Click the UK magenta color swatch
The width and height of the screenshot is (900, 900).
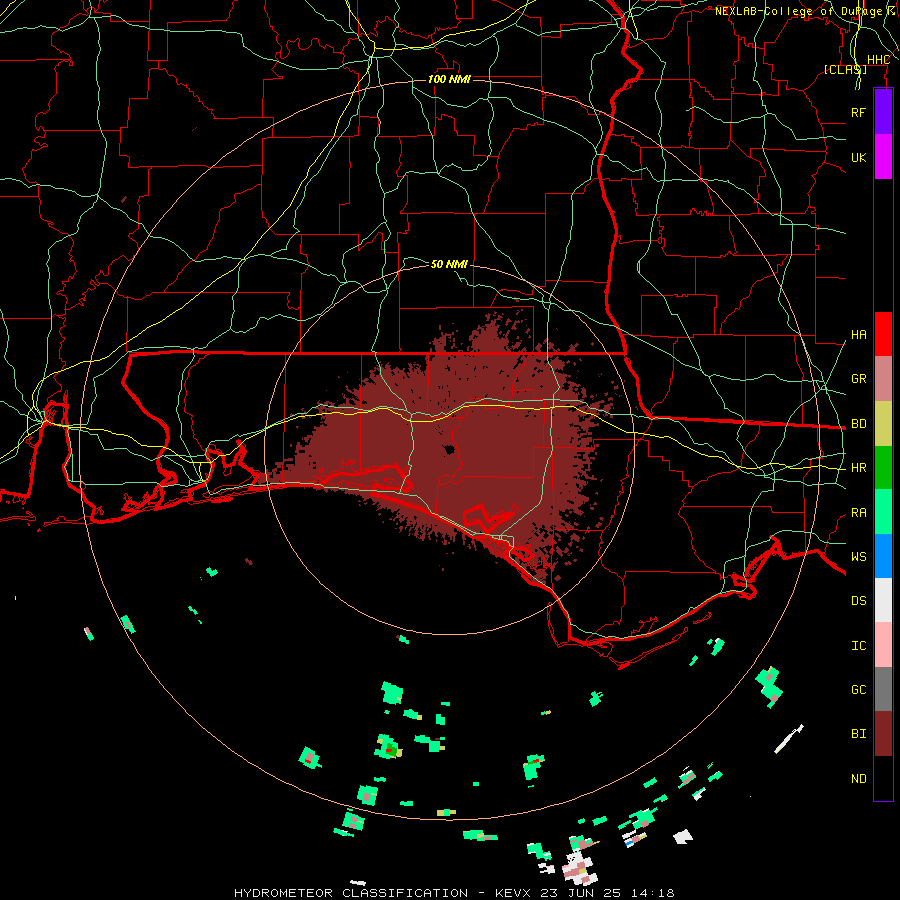pyautogui.click(x=883, y=157)
